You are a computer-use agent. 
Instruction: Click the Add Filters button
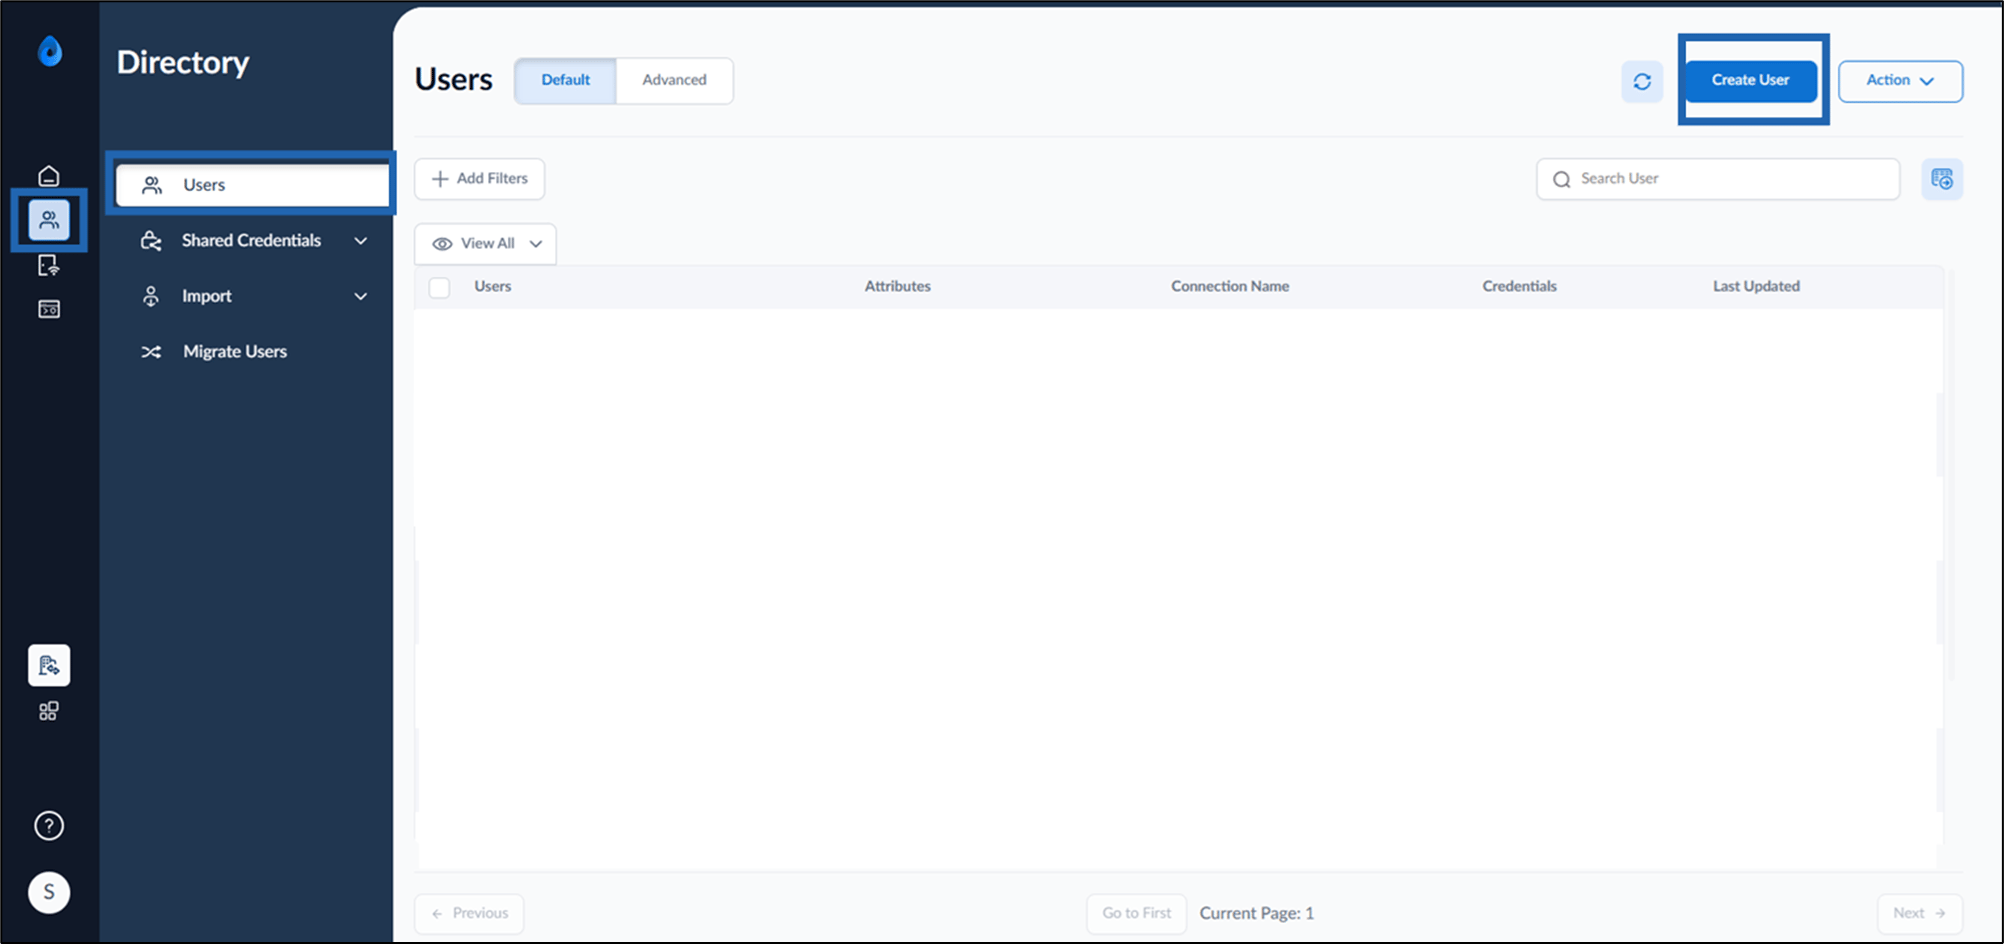point(480,179)
